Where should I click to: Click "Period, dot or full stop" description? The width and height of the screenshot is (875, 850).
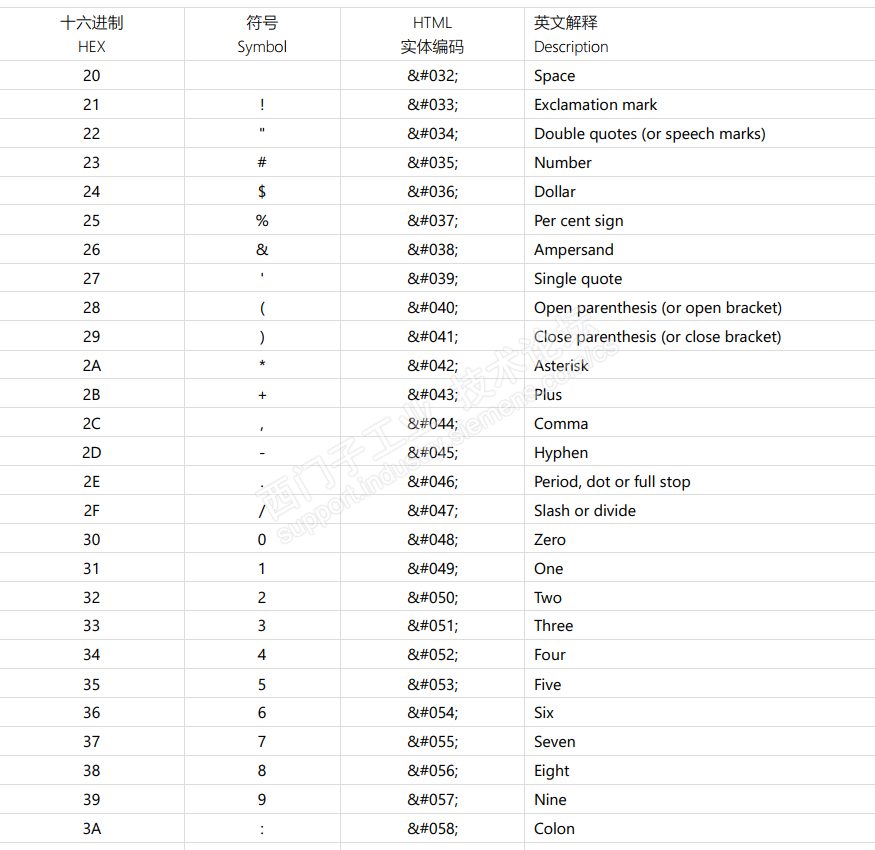(x=612, y=482)
